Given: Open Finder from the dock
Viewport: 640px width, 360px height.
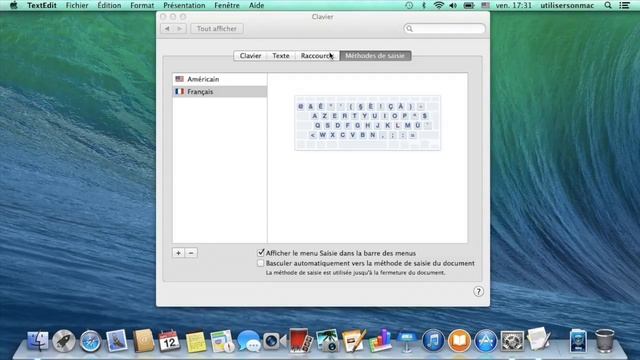Looking at the screenshot, I should 38,341.
